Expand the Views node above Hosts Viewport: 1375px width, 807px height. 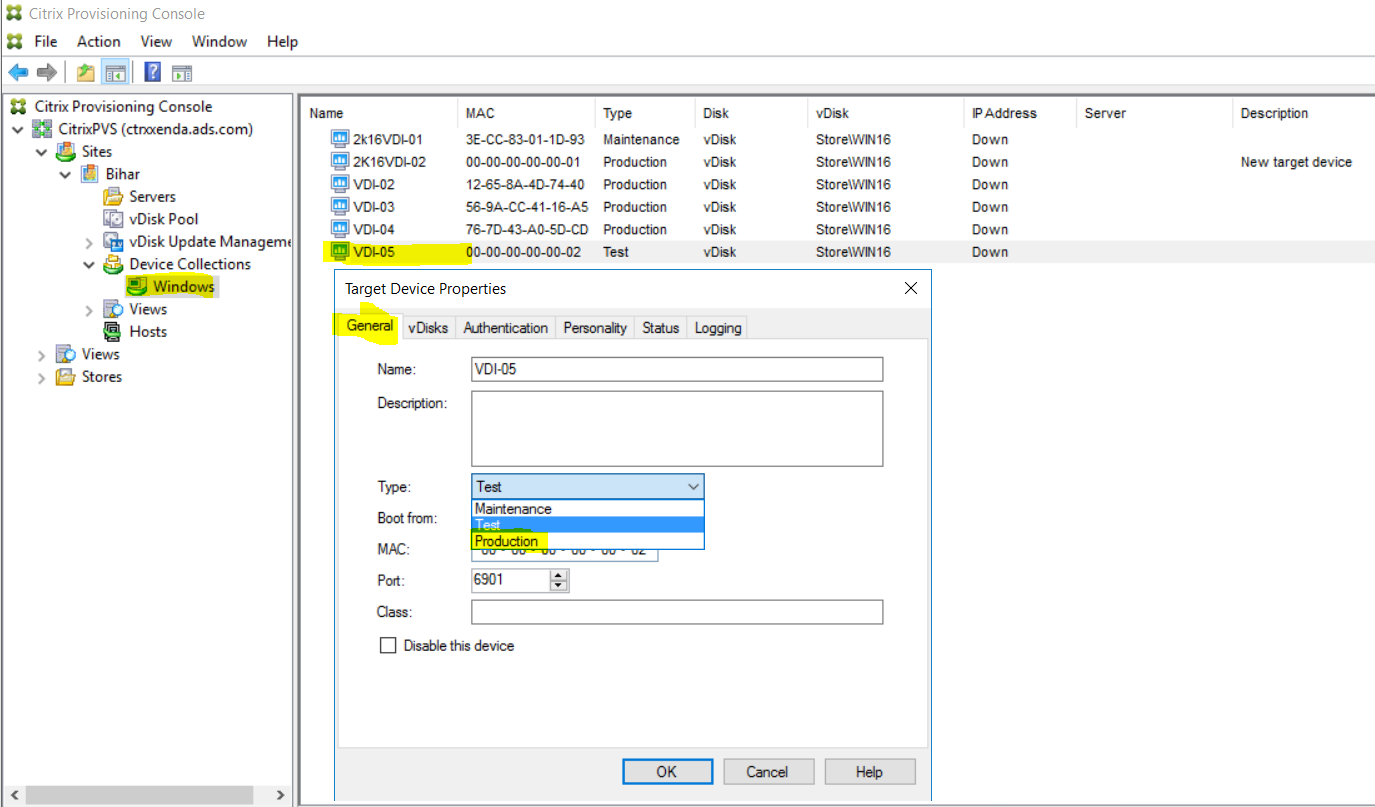click(x=89, y=310)
